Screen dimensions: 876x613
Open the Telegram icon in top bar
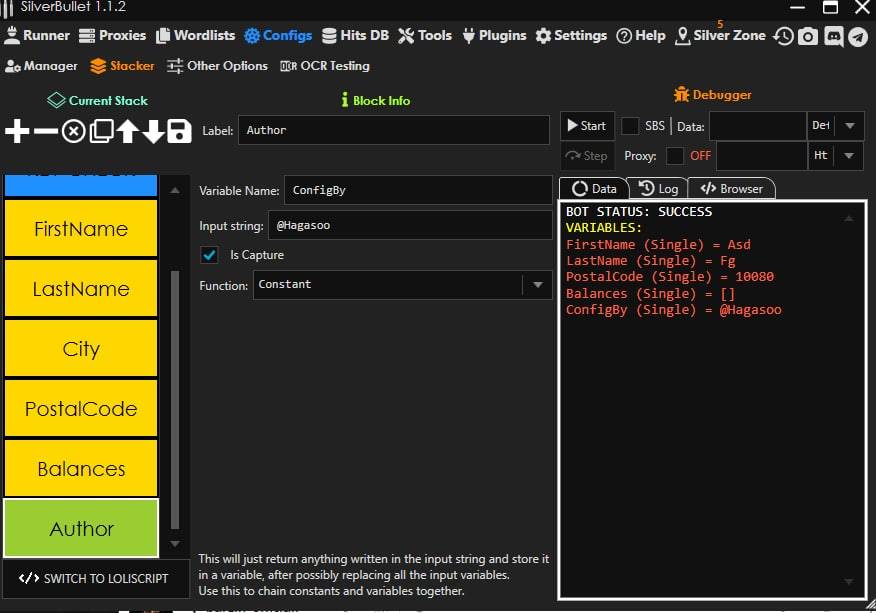click(858, 36)
